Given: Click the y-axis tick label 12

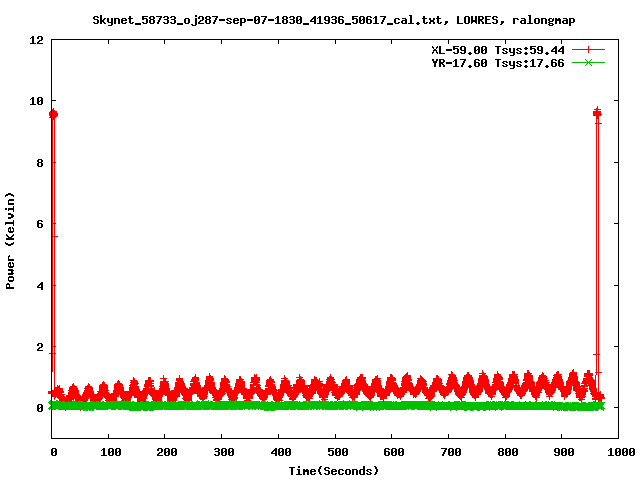Looking at the screenshot, I should tap(36, 40).
